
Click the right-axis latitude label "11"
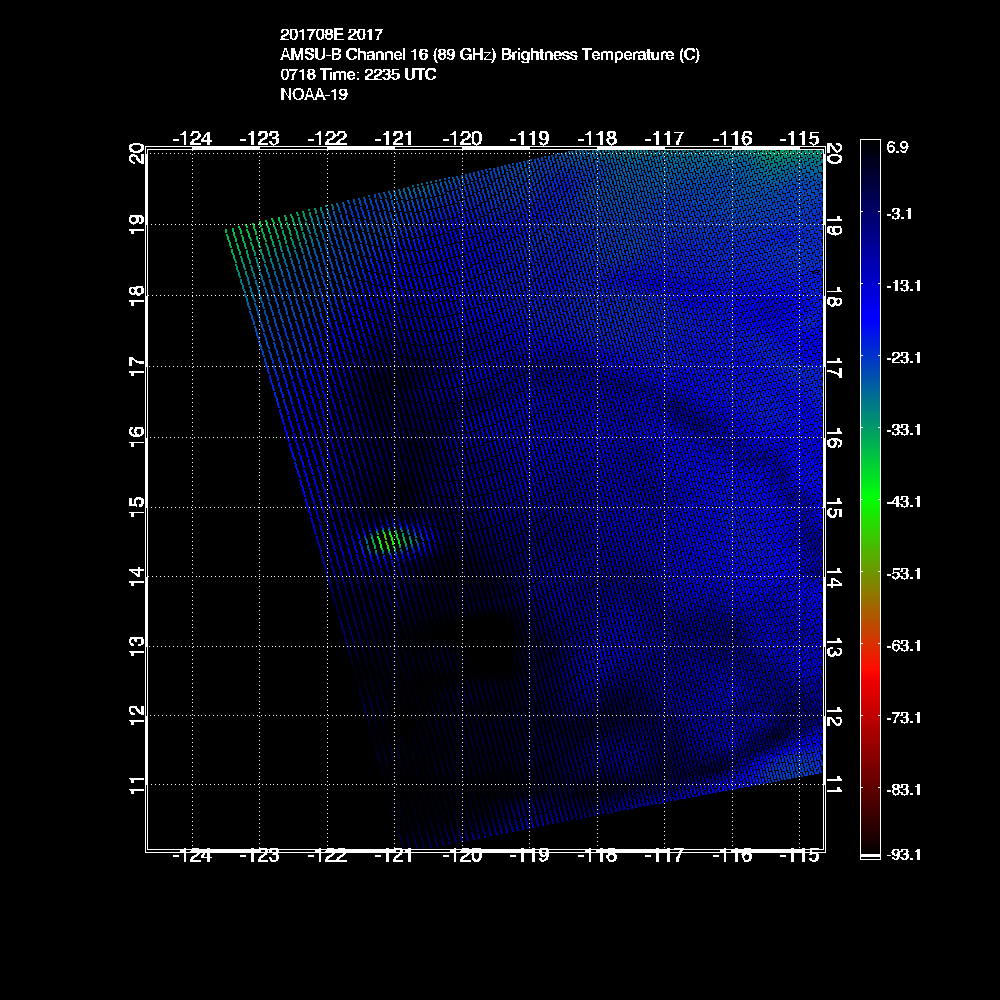834,784
